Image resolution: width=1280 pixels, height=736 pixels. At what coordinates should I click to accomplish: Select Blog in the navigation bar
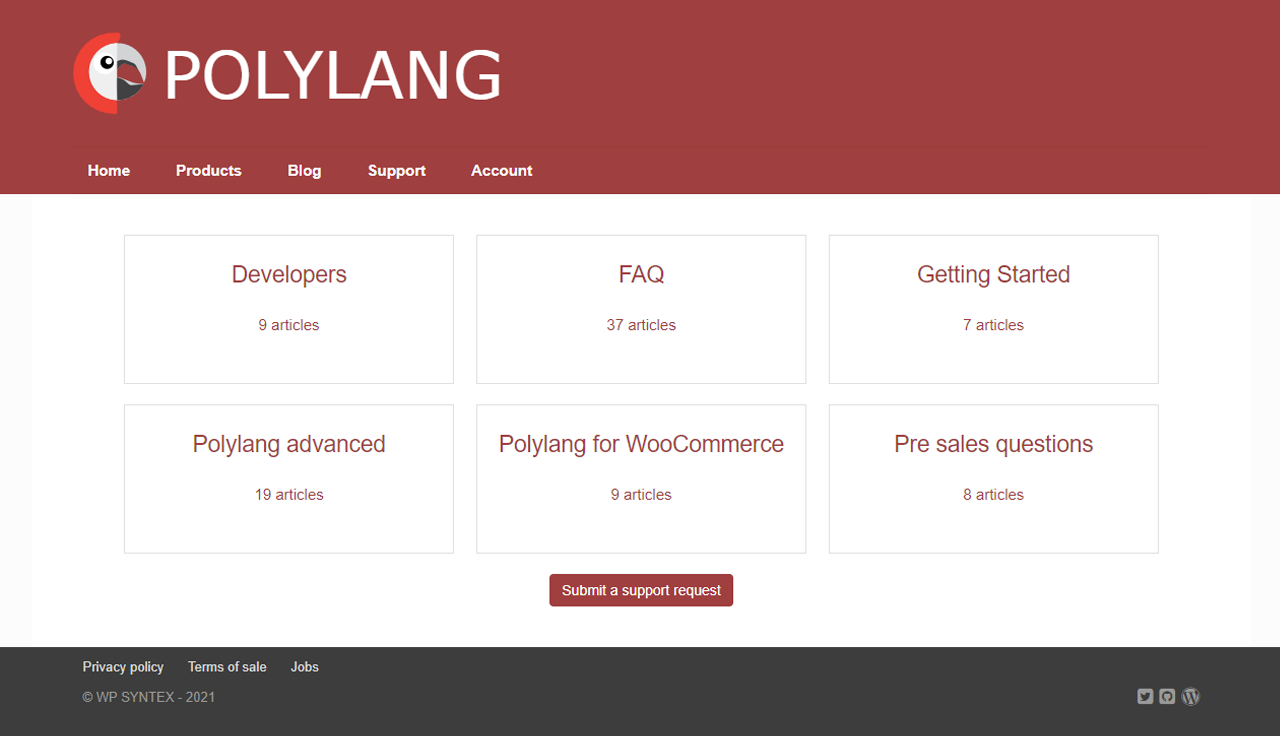[304, 171]
